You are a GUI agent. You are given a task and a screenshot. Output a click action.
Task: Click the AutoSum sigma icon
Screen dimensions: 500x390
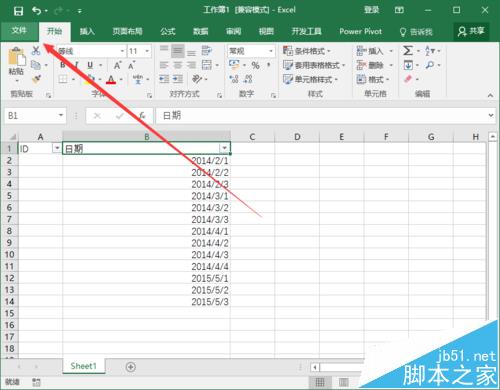point(408,51)
